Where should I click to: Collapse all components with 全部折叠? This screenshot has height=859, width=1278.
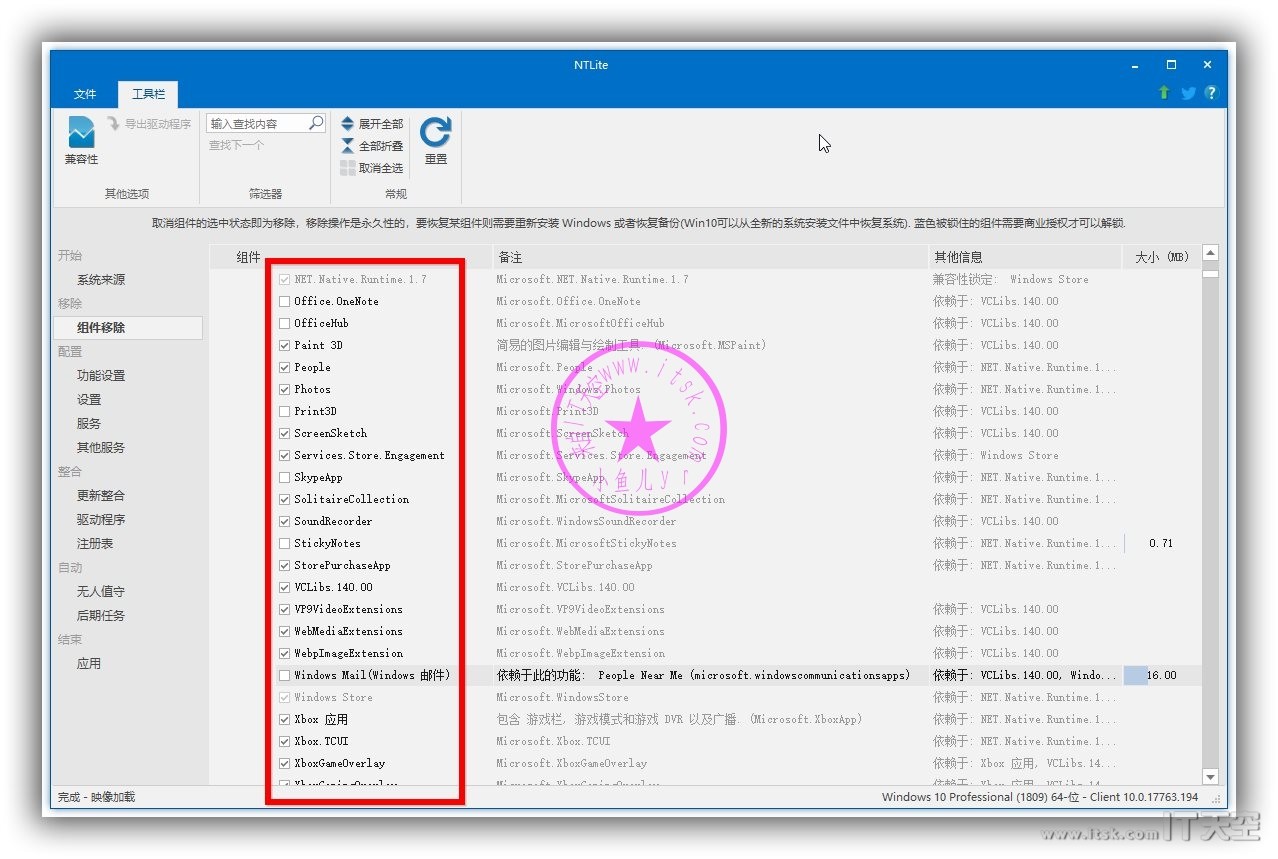[x=372, y=146]
